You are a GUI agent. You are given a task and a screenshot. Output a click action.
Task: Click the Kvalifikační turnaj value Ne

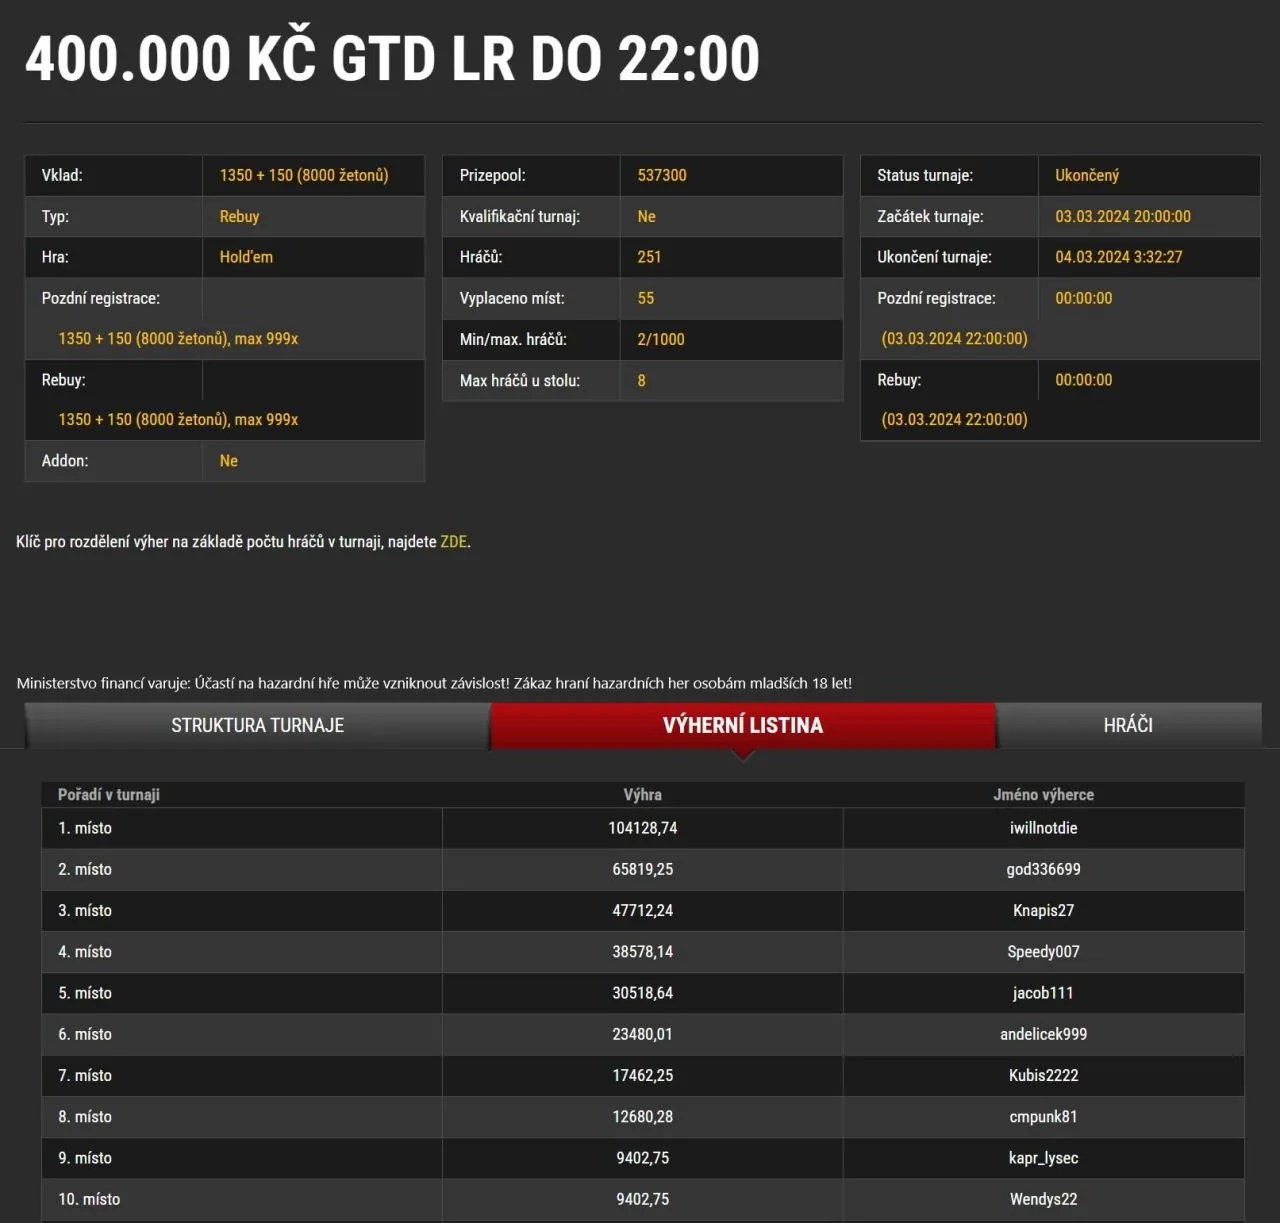(x=646, y=216)
